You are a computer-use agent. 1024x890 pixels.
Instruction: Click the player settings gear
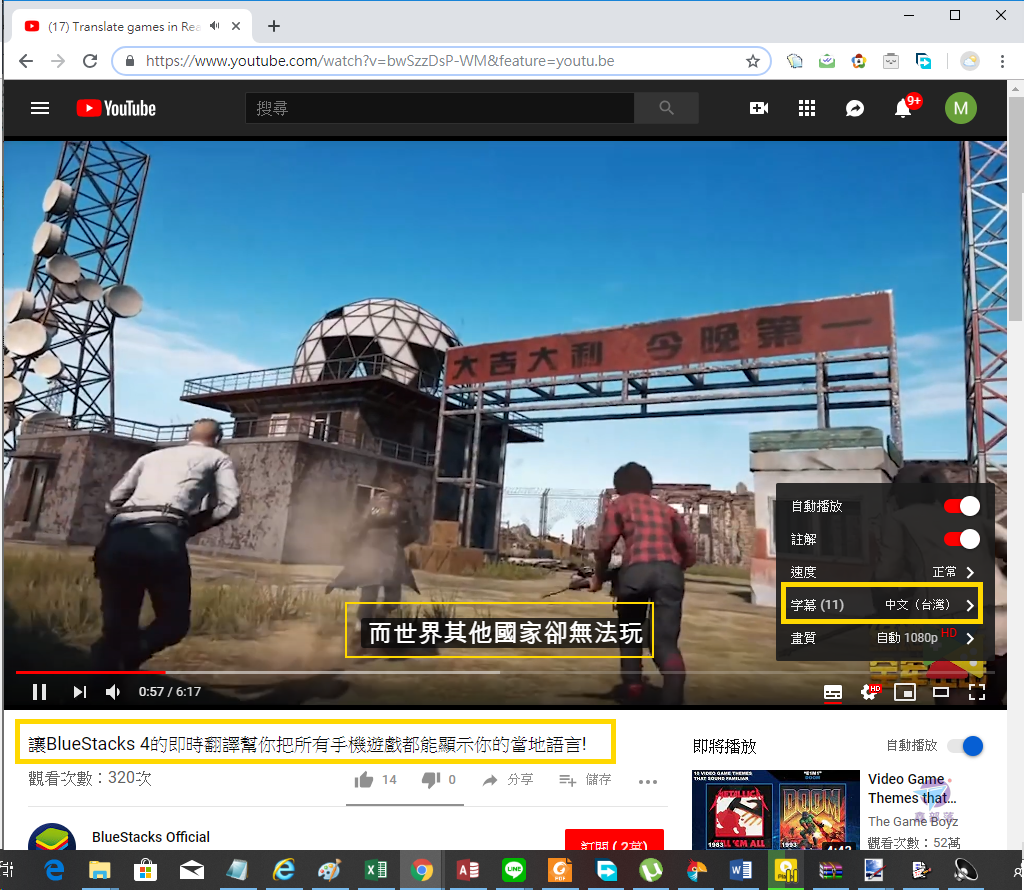(x=869, y=692)
